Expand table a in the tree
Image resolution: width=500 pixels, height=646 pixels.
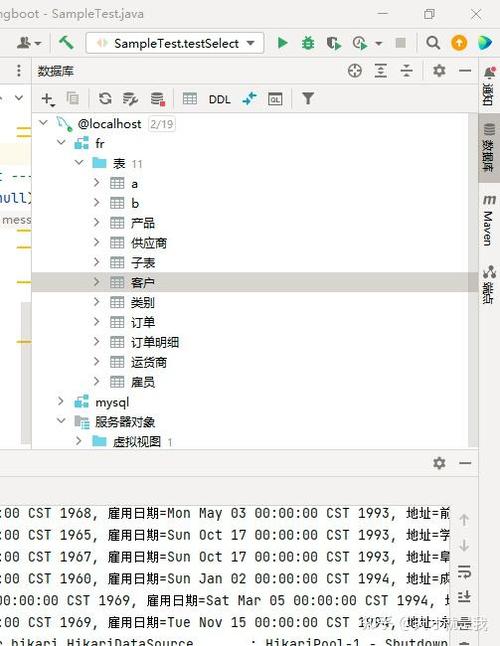click(96, 182)
